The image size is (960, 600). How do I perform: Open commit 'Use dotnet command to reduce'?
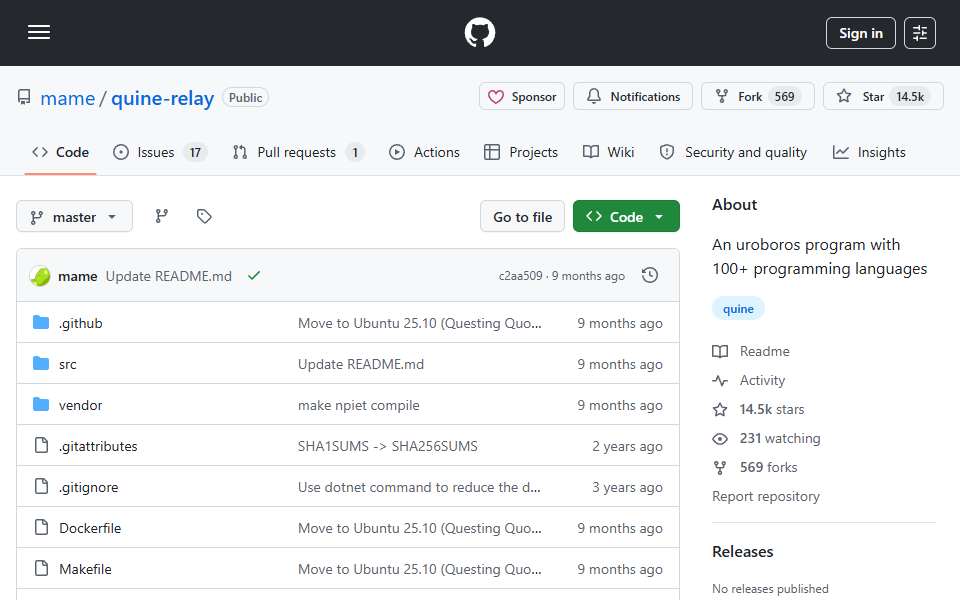point(419,487)
